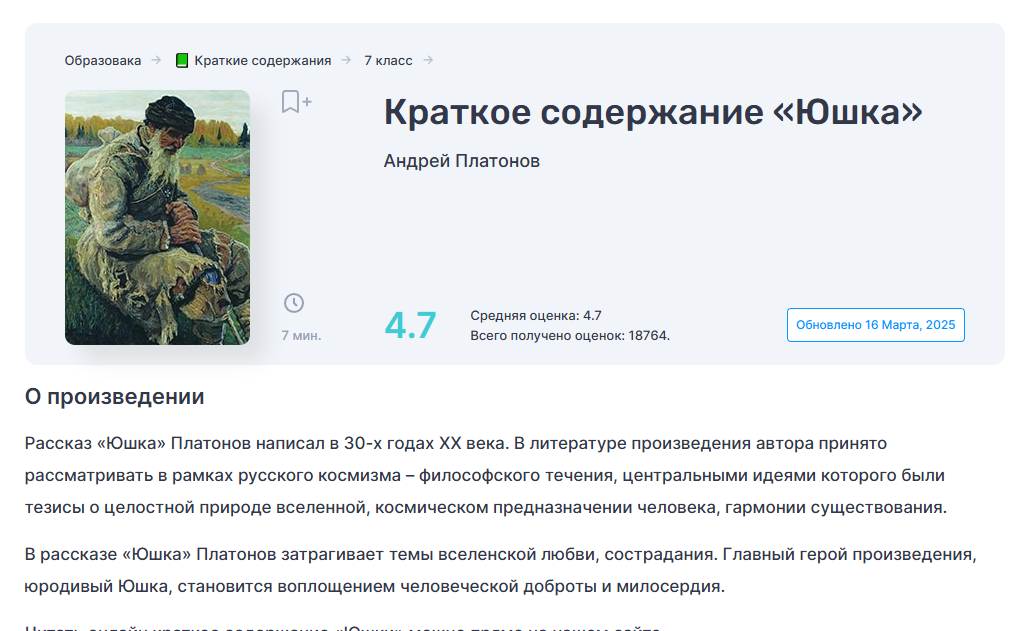This screenshot has width=1010, height=631.
Task: Add page to bookmarks with bookmark icon
Action: pos(296,102)
